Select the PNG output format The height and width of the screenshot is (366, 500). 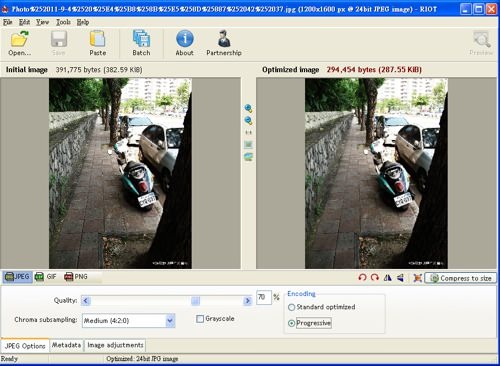[x=76, y=277]
